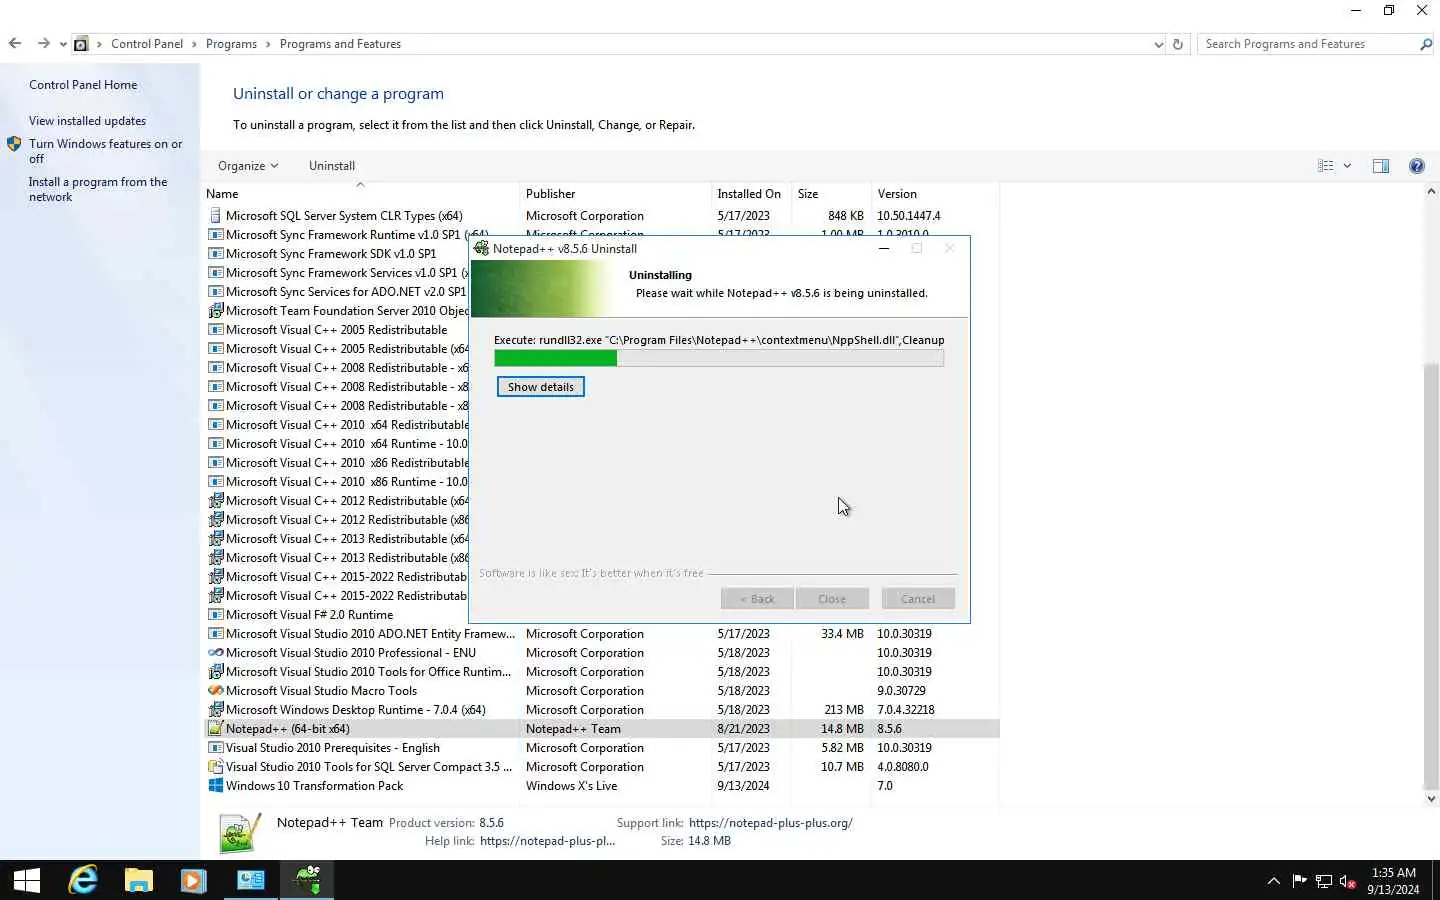Sort list by the Version column header
This screenshot has width=1440, height=900.
tap(935, 194)
